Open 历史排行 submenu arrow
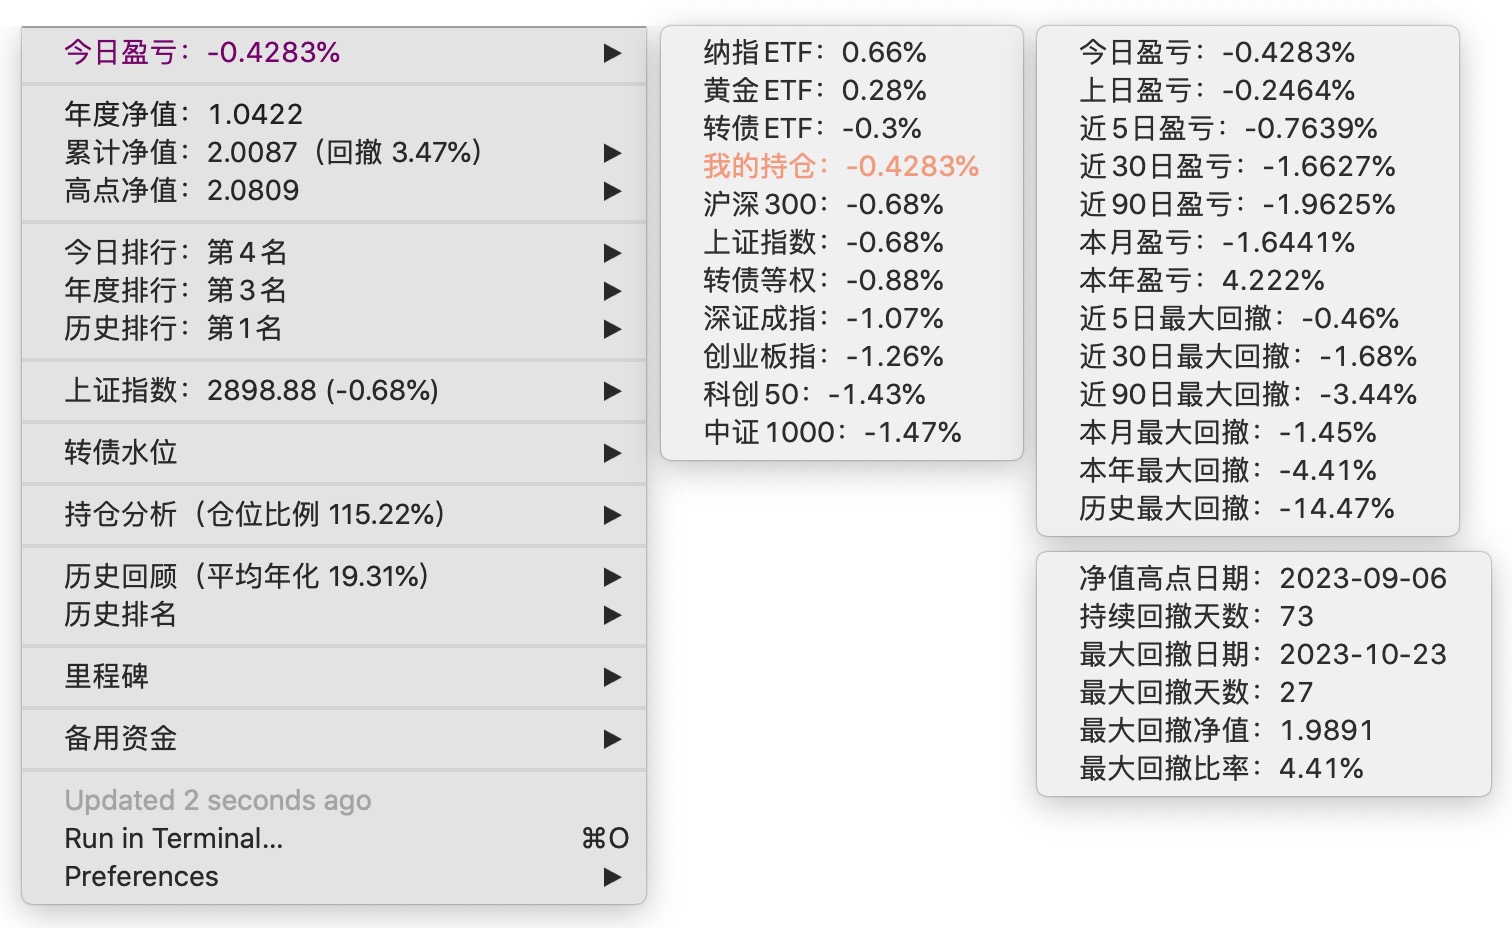This screenshot has width=1512, height=928. [612, 329]
